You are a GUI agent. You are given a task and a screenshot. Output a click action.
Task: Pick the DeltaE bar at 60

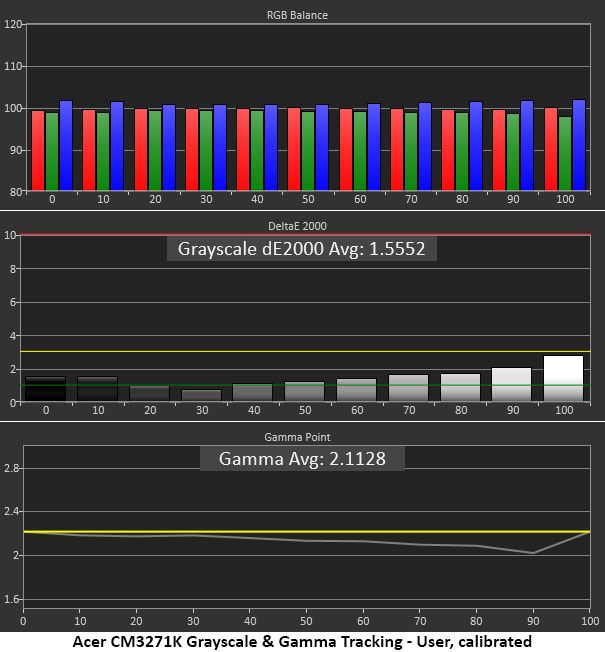356,390
